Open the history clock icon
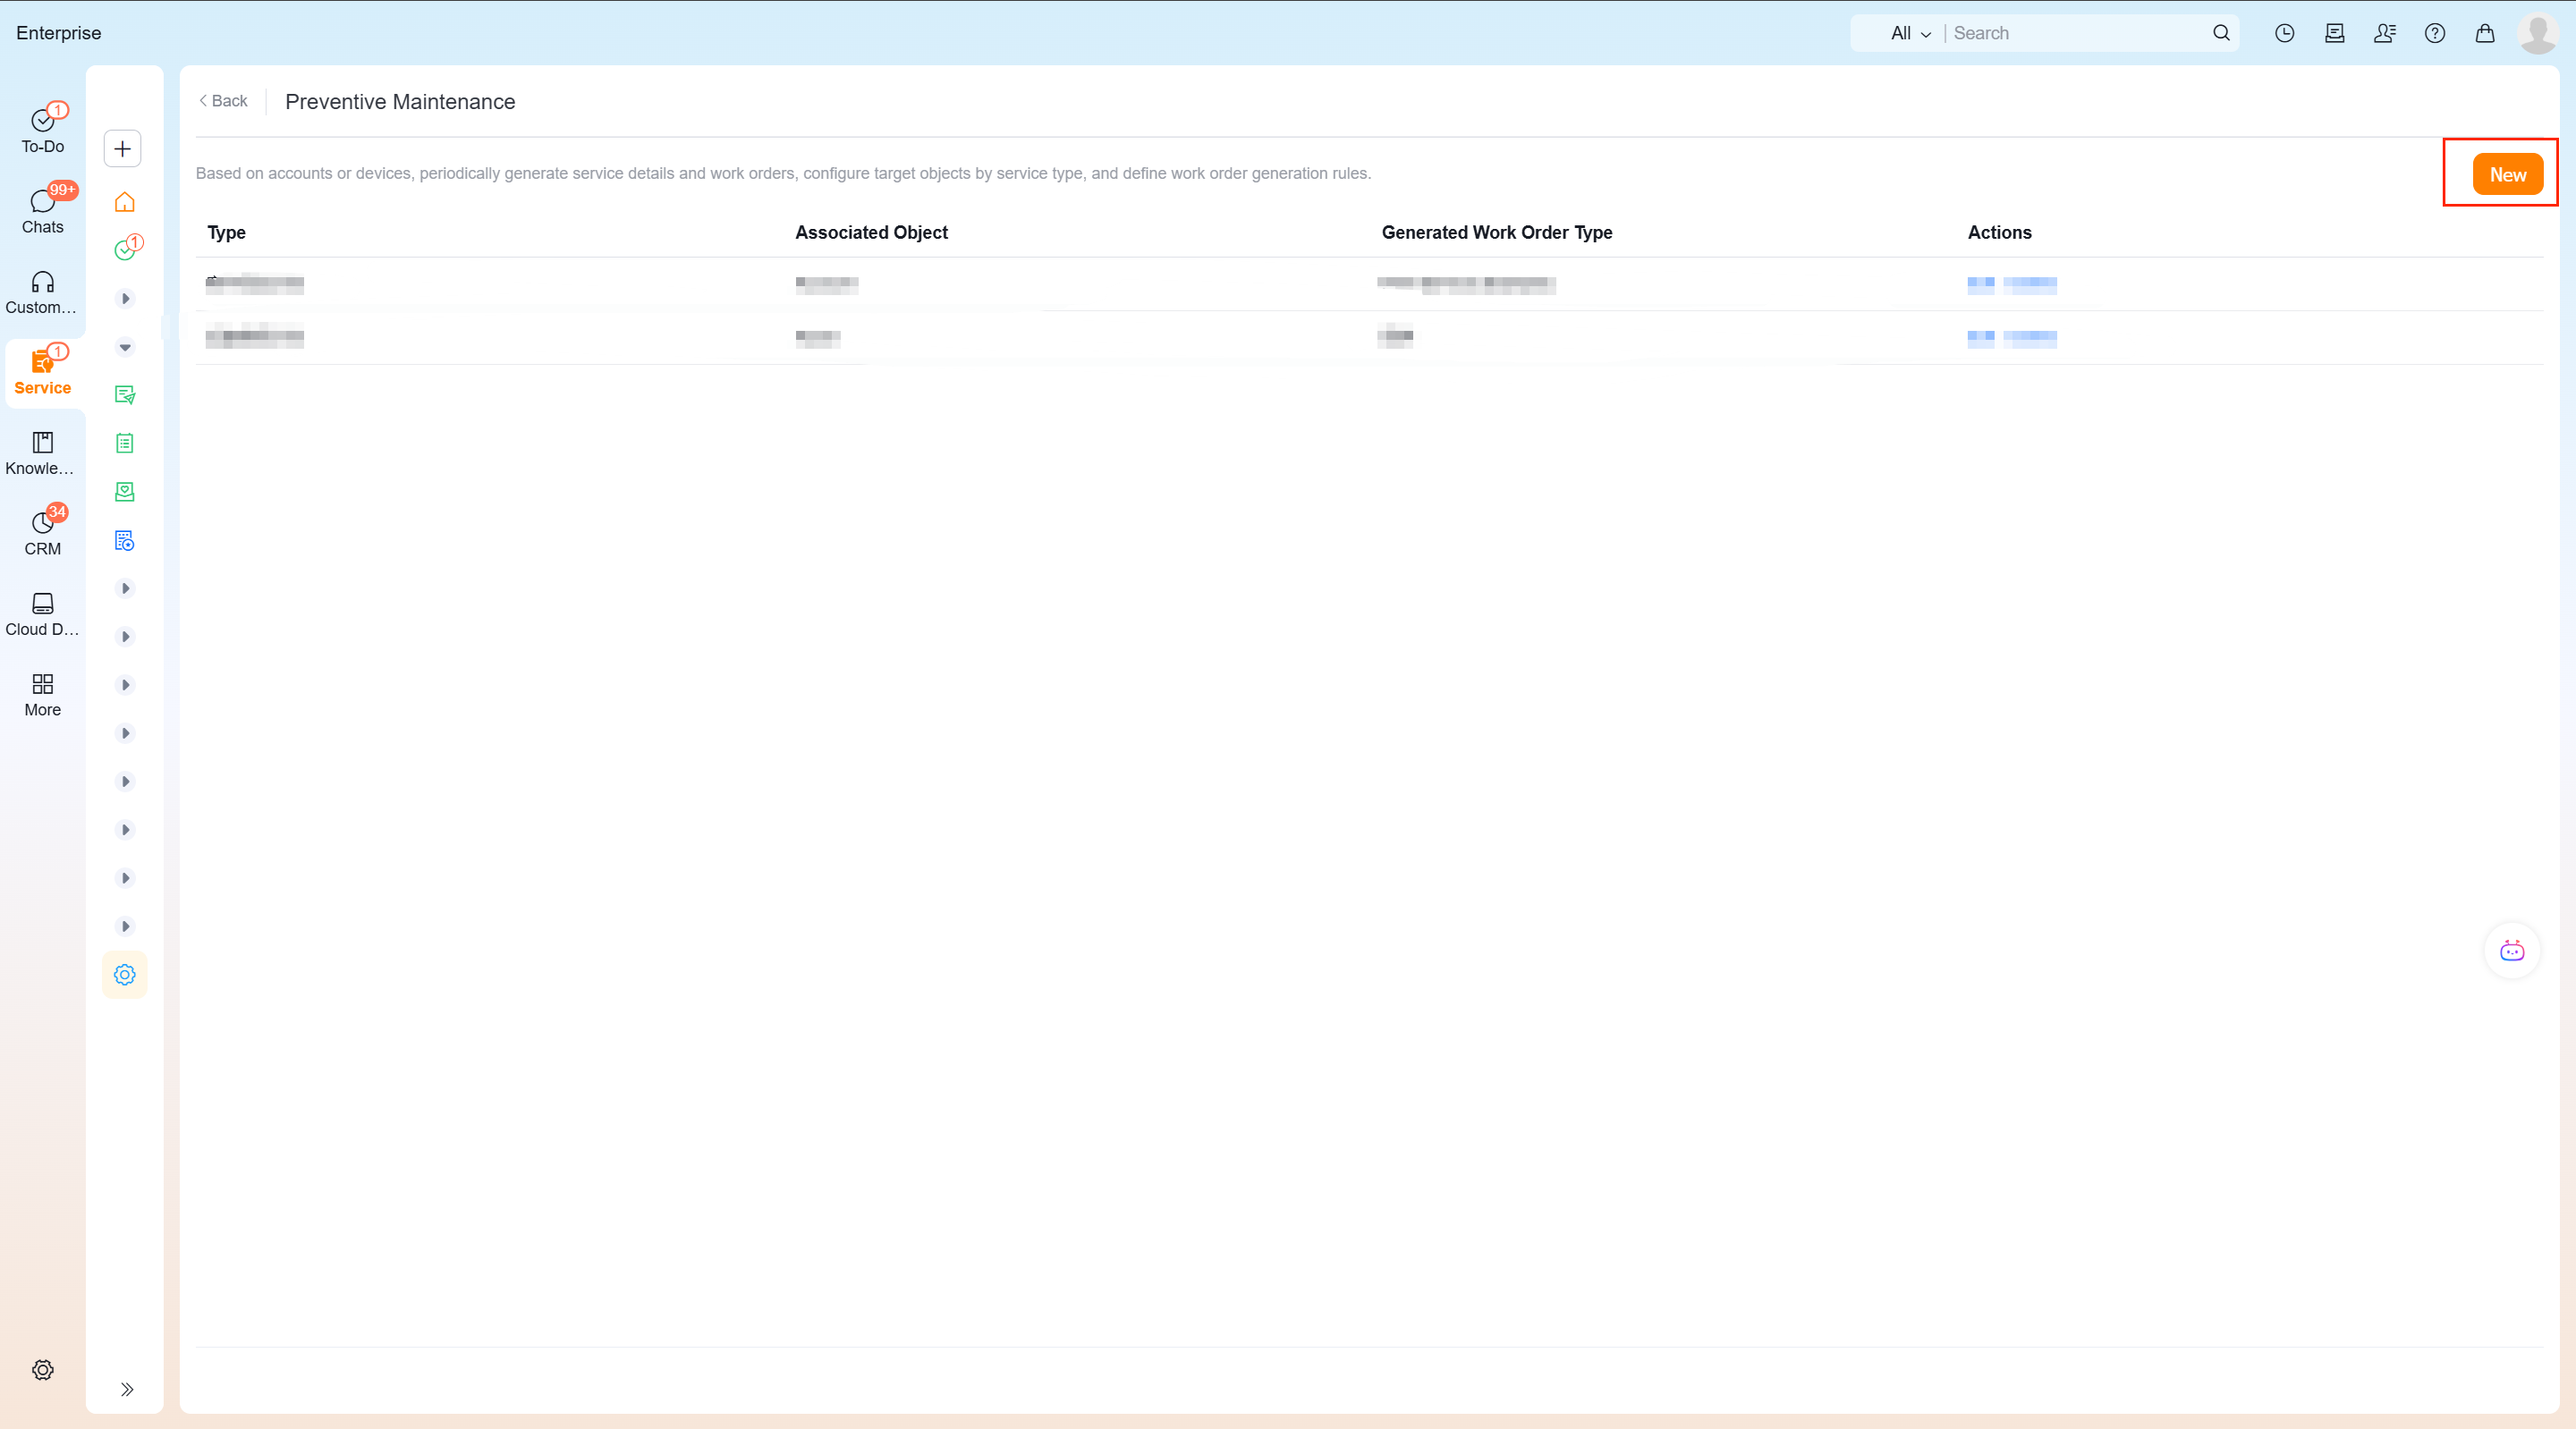The image size is (2576, 1429). click(2285, 33)
